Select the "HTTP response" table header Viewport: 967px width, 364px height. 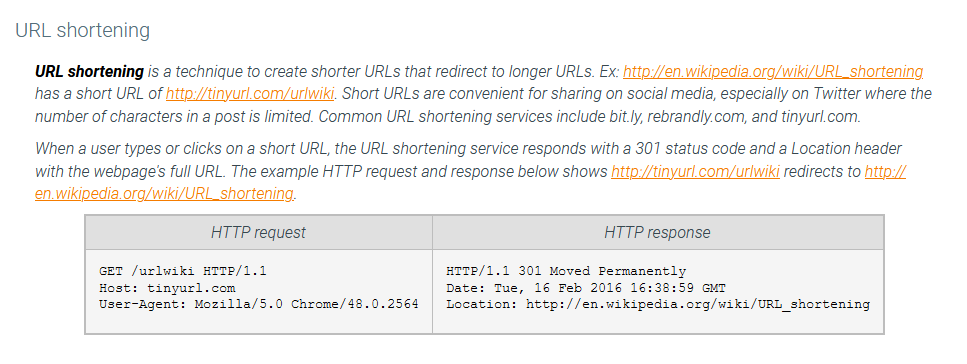[x=657, y=233]
